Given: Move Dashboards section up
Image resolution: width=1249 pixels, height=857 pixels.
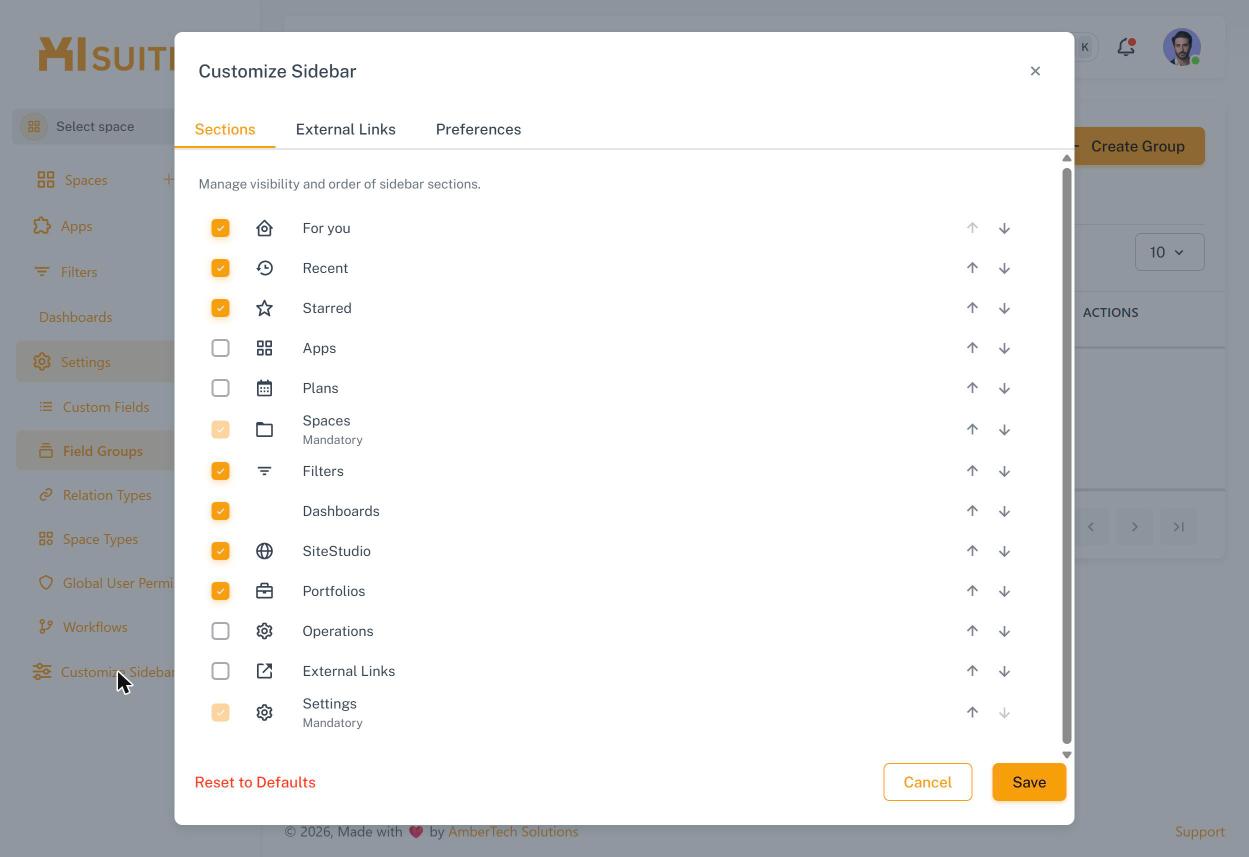Looking at the screenshot, I should pyautogui.click(x=972, y=511).
